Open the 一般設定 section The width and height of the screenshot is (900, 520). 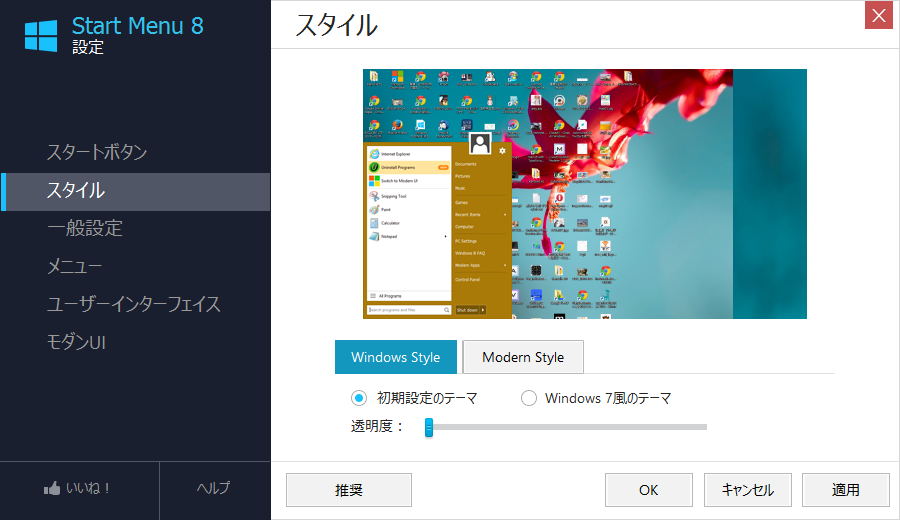[x=85, y=228]
